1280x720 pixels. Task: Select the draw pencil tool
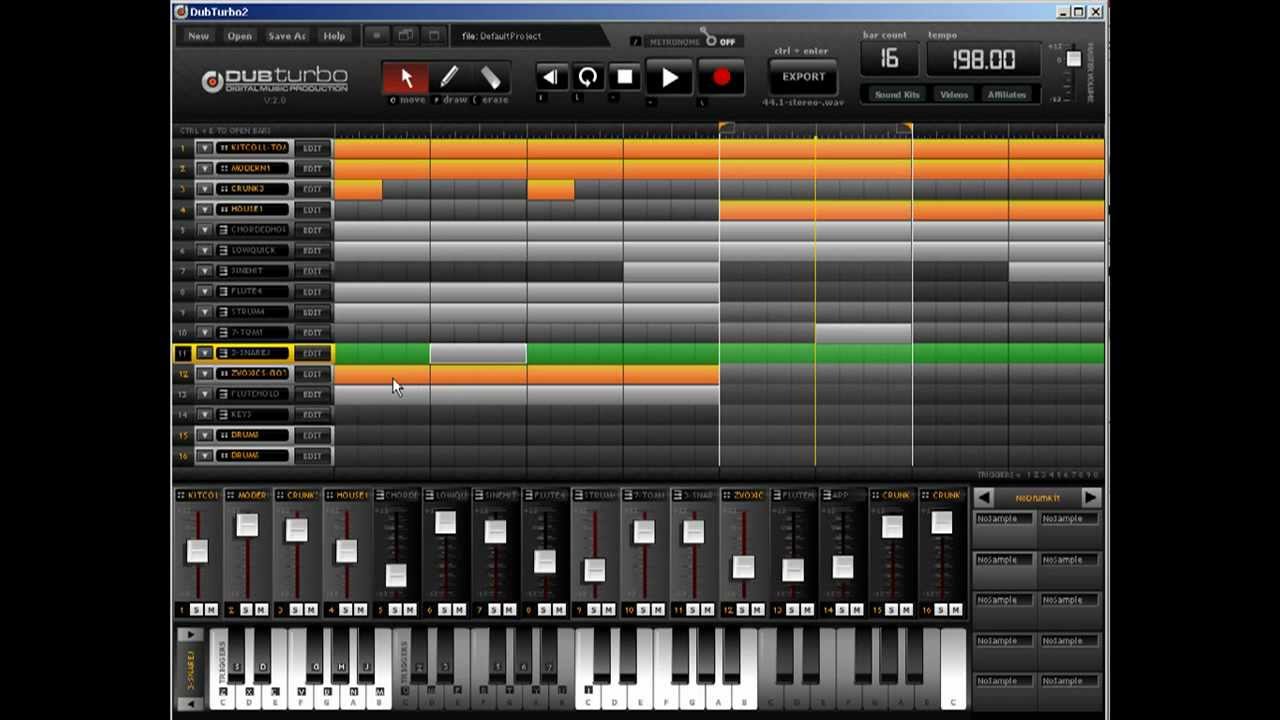448,78
